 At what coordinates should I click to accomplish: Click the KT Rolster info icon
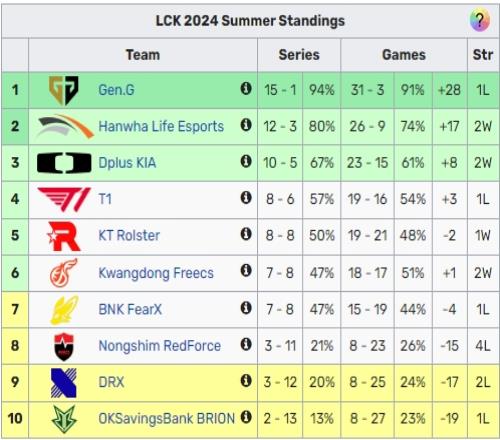246,234
